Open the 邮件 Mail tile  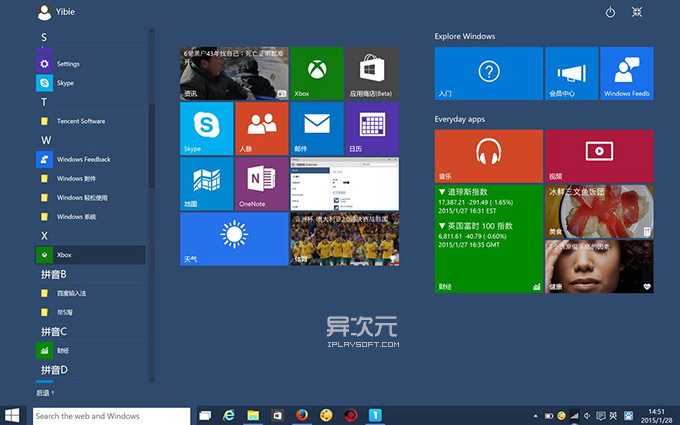point(317,128)
